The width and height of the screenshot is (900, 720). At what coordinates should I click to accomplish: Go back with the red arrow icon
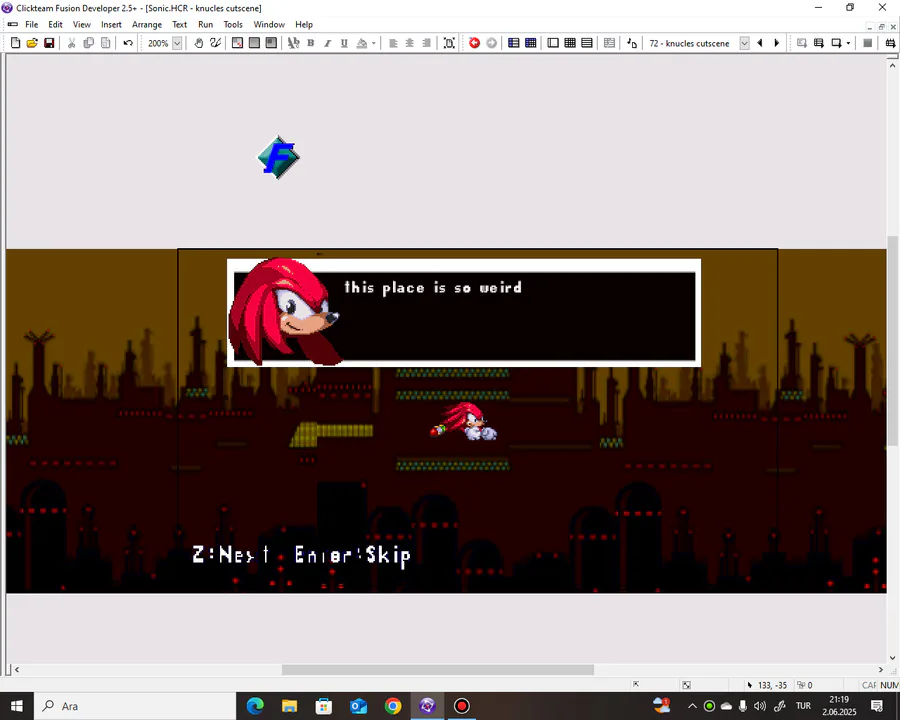[x=475, y=43]
